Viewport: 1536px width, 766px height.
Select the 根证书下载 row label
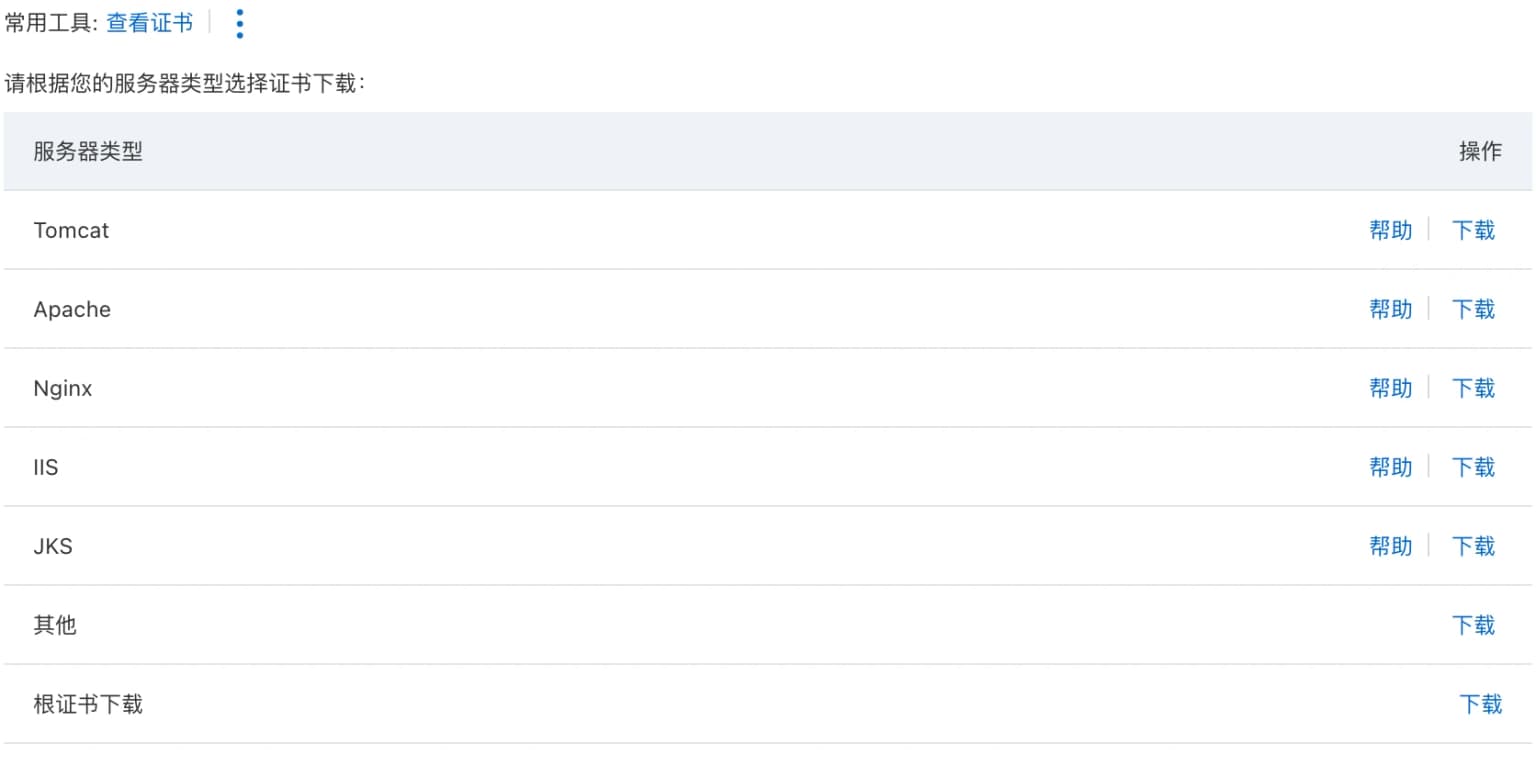88,704
